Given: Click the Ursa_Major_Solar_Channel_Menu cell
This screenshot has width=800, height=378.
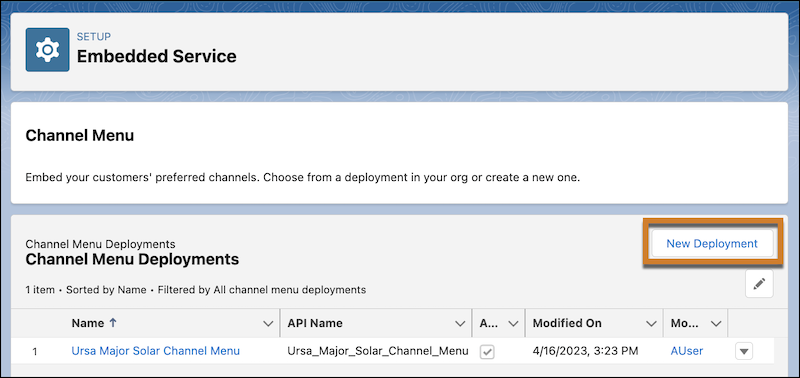Looking at the screenshot, I should (x=378, y=351).
